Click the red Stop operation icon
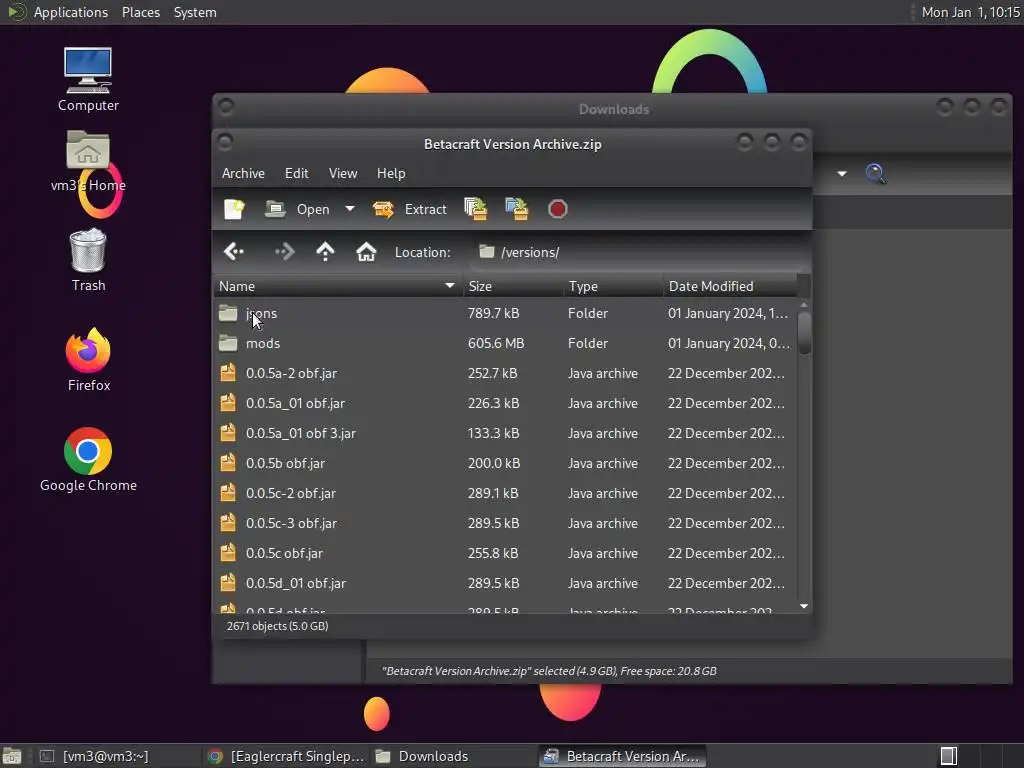Image resolution: width=1024 pixels, height=768 pixels. (557, 209)
